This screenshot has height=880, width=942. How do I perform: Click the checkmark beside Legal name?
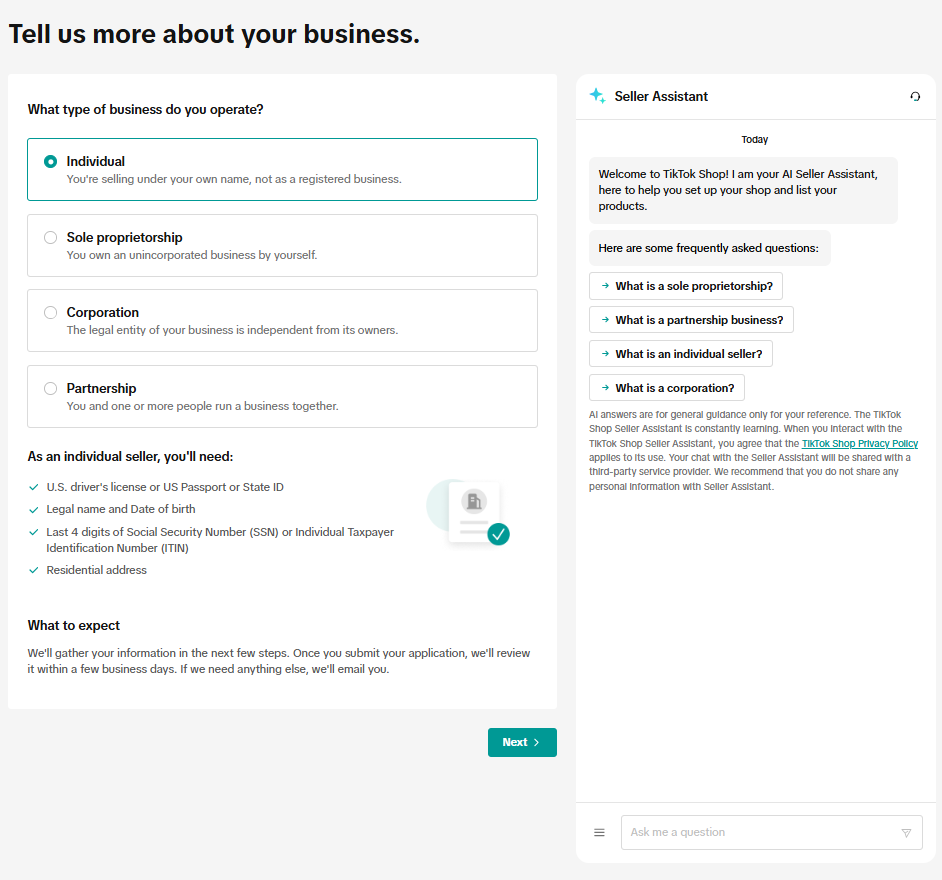[34, 510]
